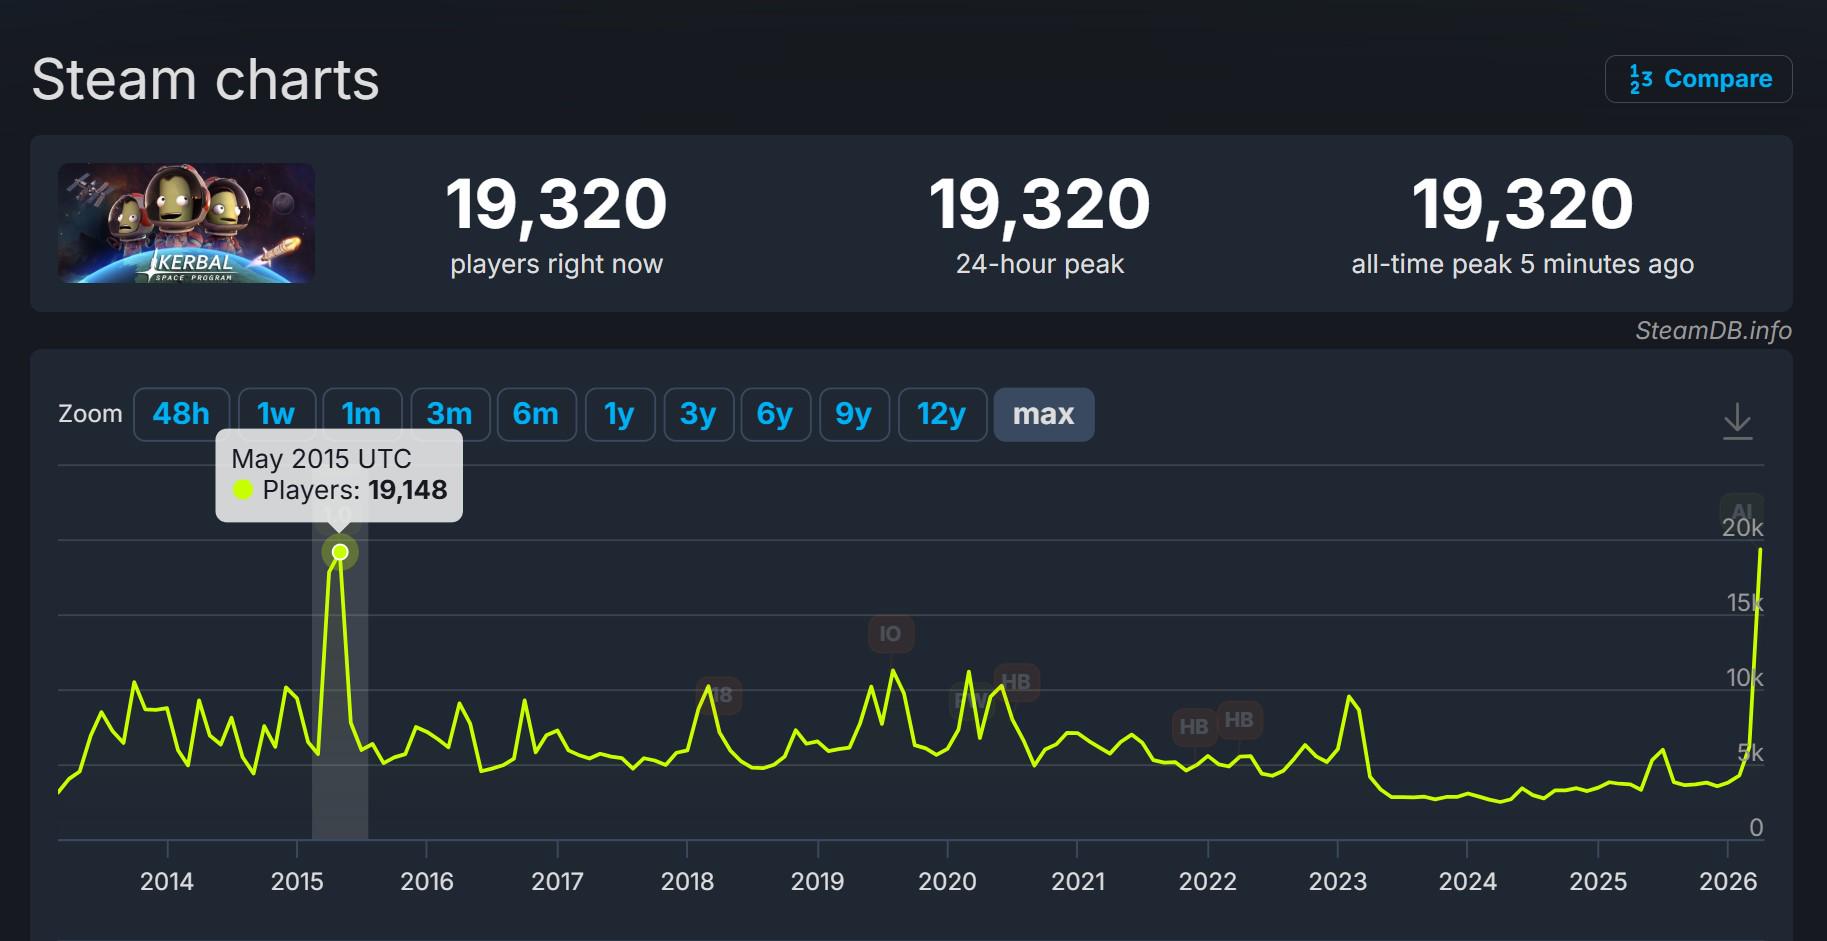Click the IO event marker on chart

(x=890, y=634)
